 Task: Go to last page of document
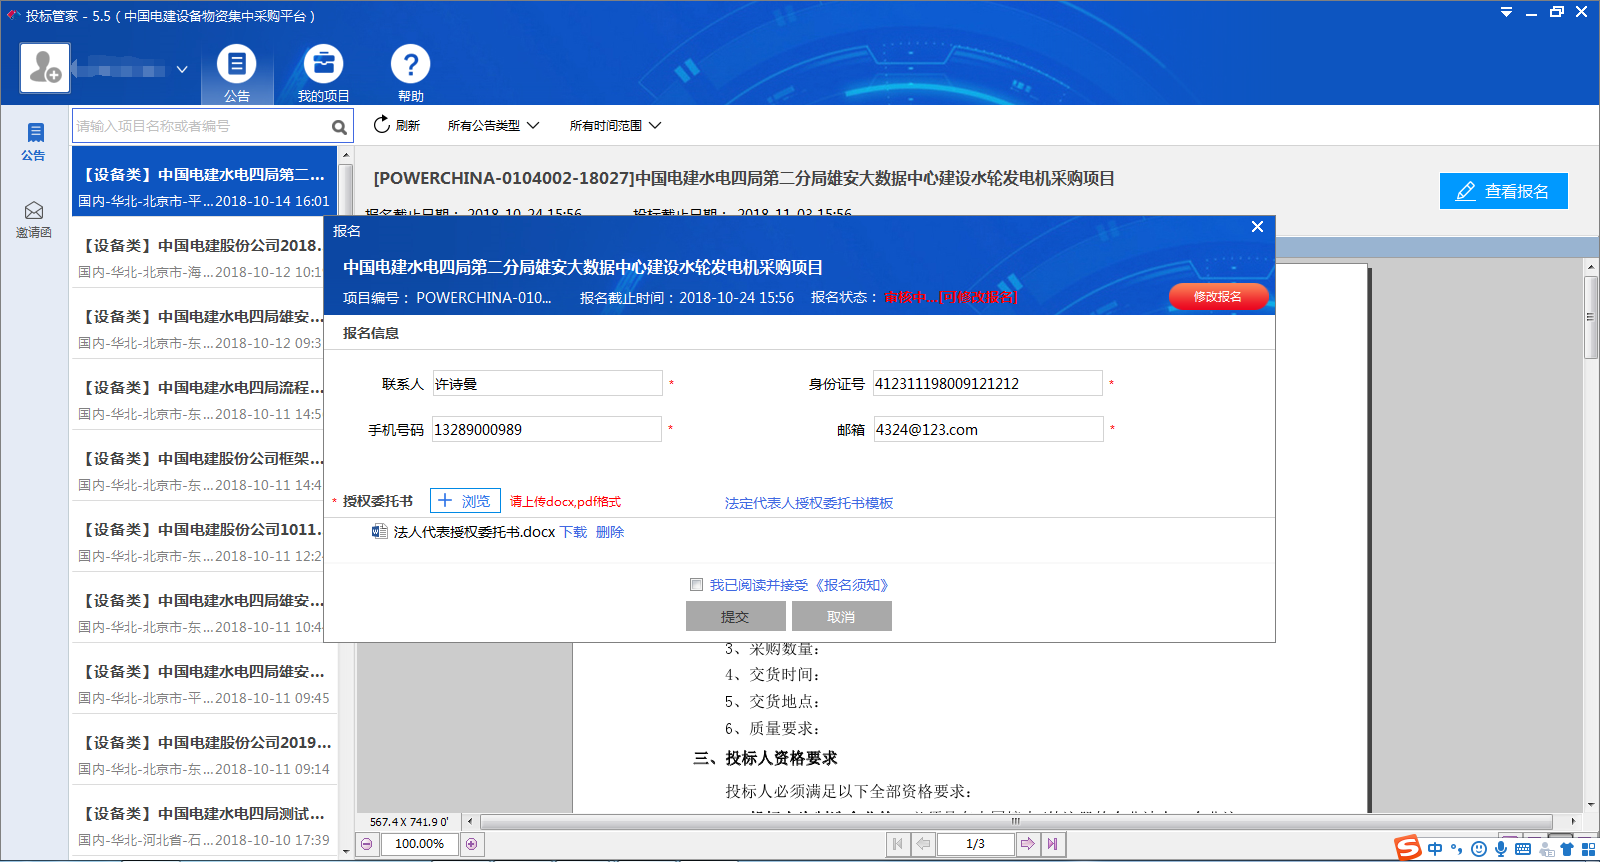tap(1052, 844)
